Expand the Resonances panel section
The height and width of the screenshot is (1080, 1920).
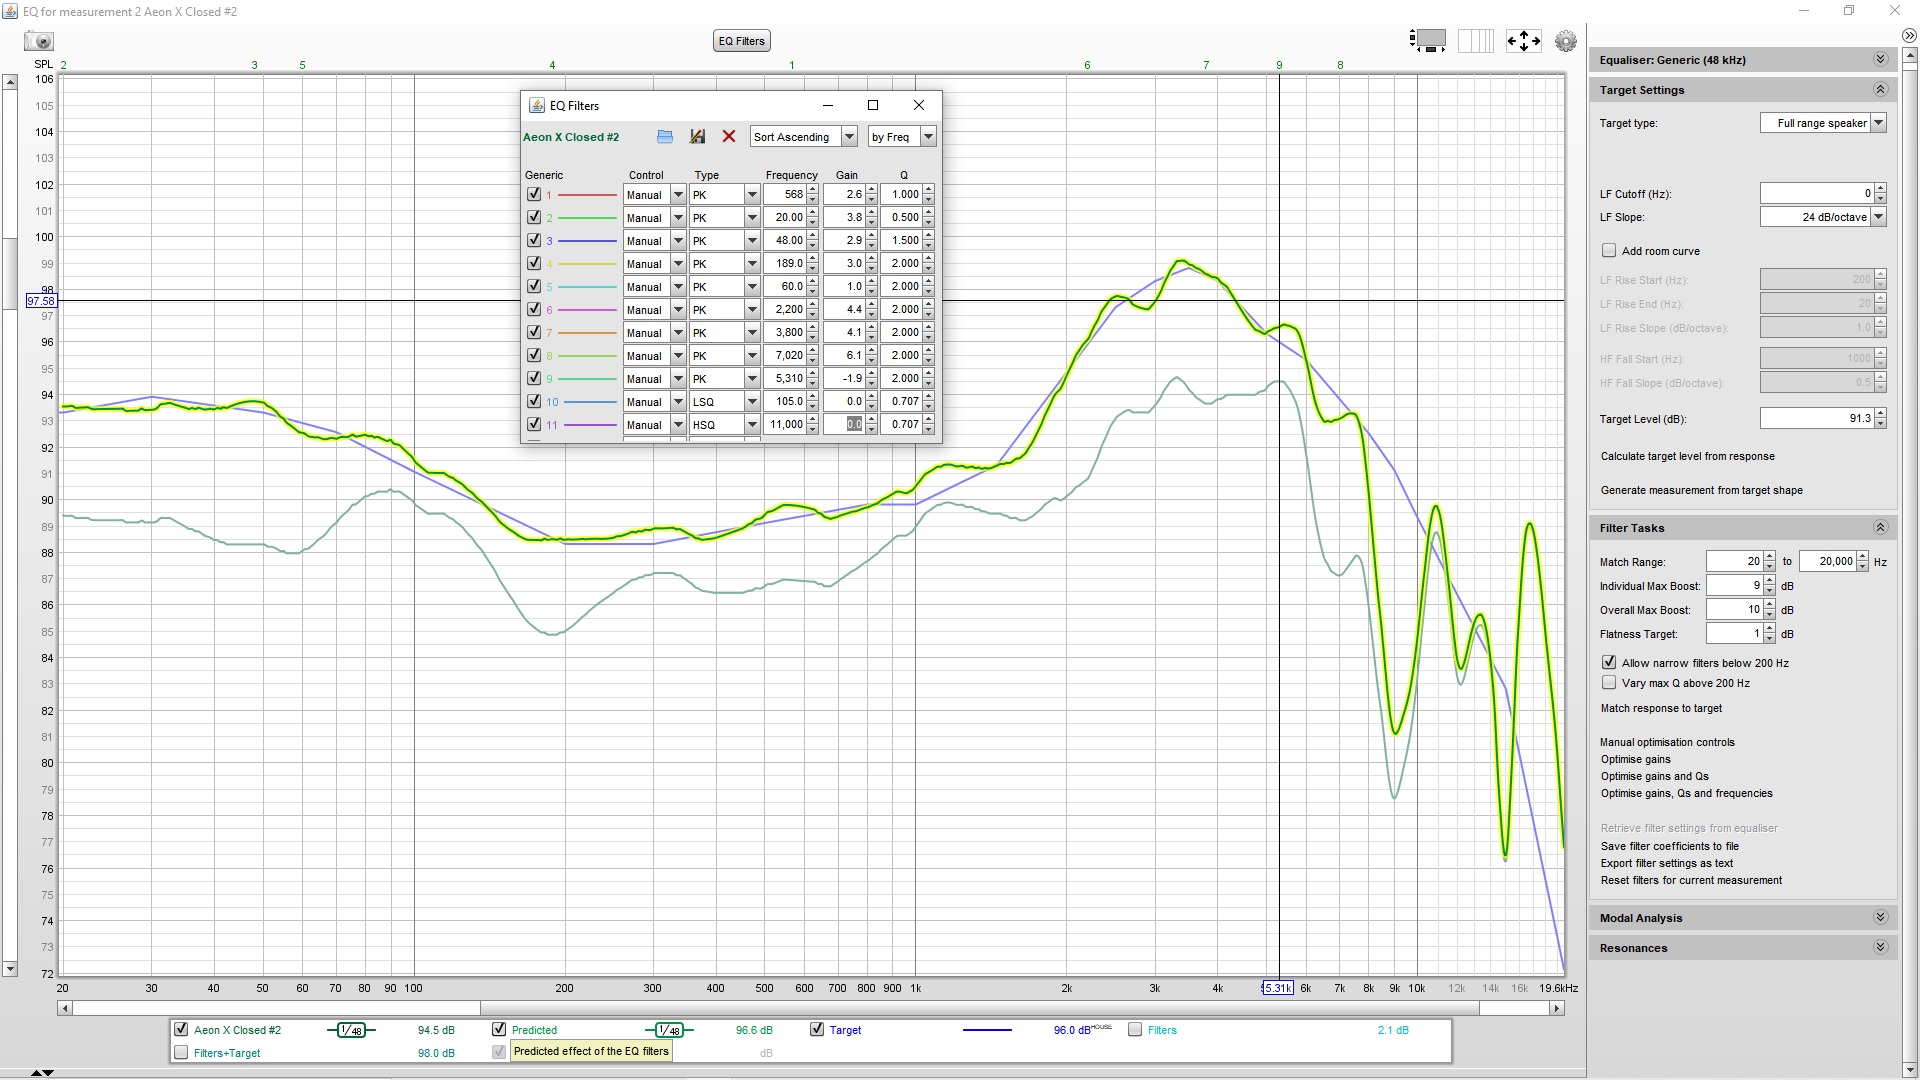pyautogui.click(x=1880, y=947)
